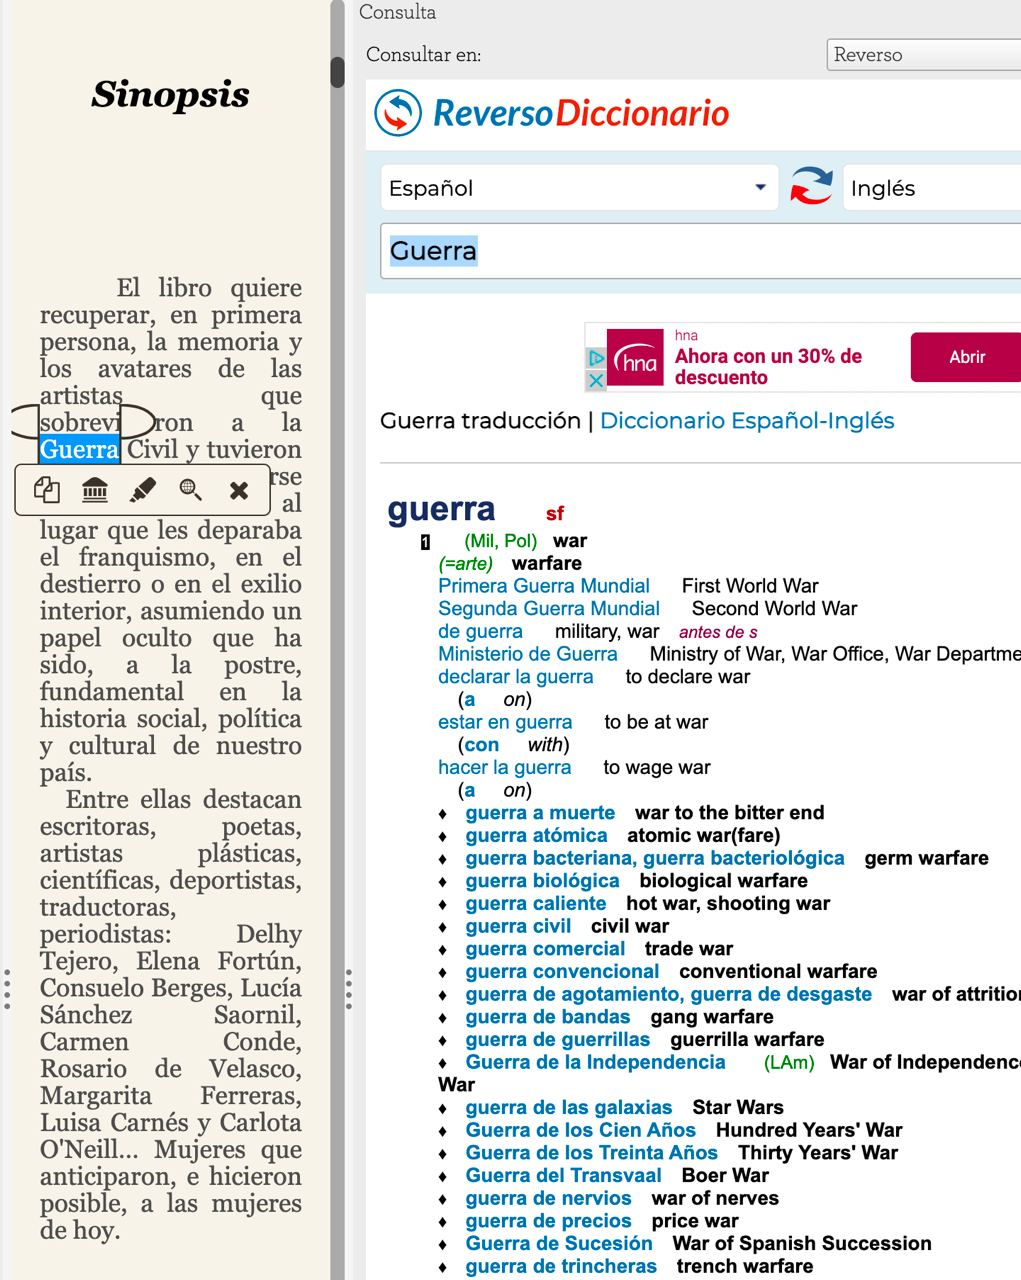1021x1280 pixels.
Task: Open the guerra biológica entry
Action: pyautogui.click(x=542, y=881)
